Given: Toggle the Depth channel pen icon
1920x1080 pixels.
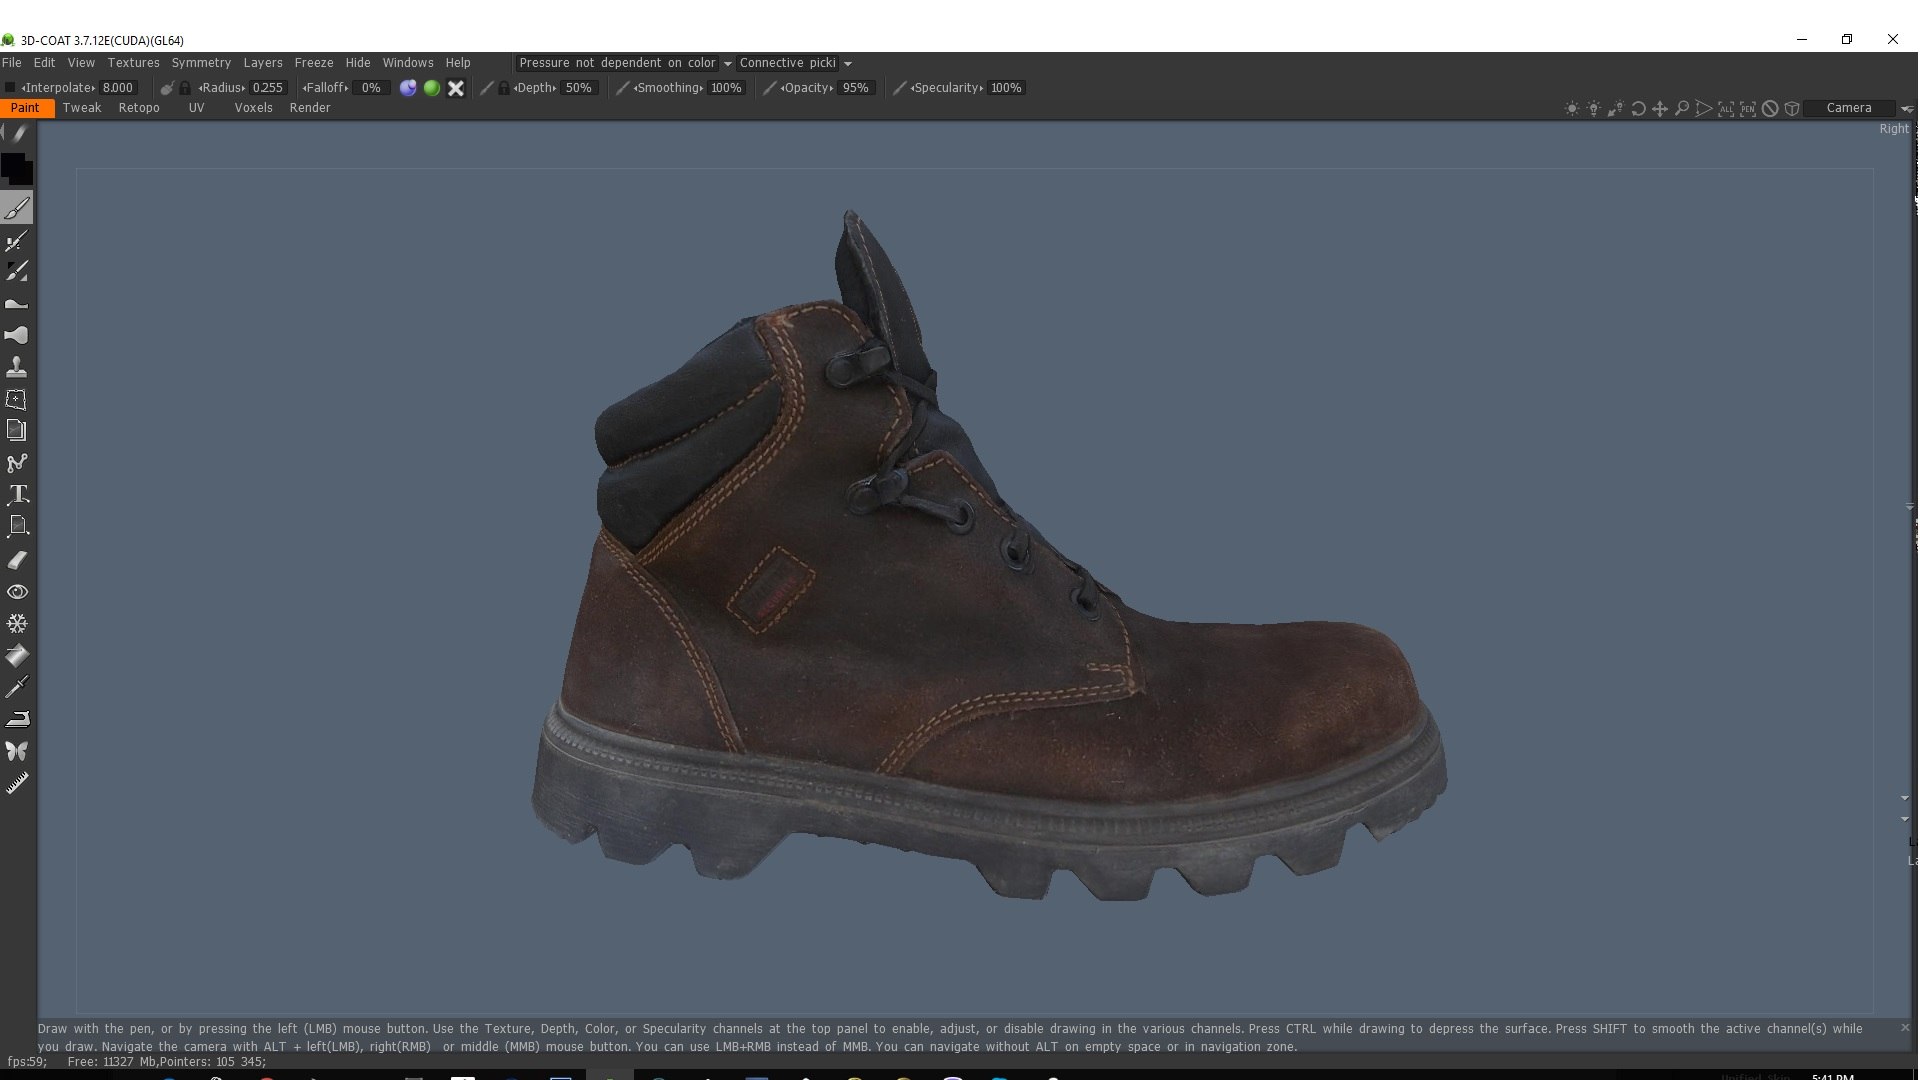Looking at the screenshot, I should [x=487, y=88].
